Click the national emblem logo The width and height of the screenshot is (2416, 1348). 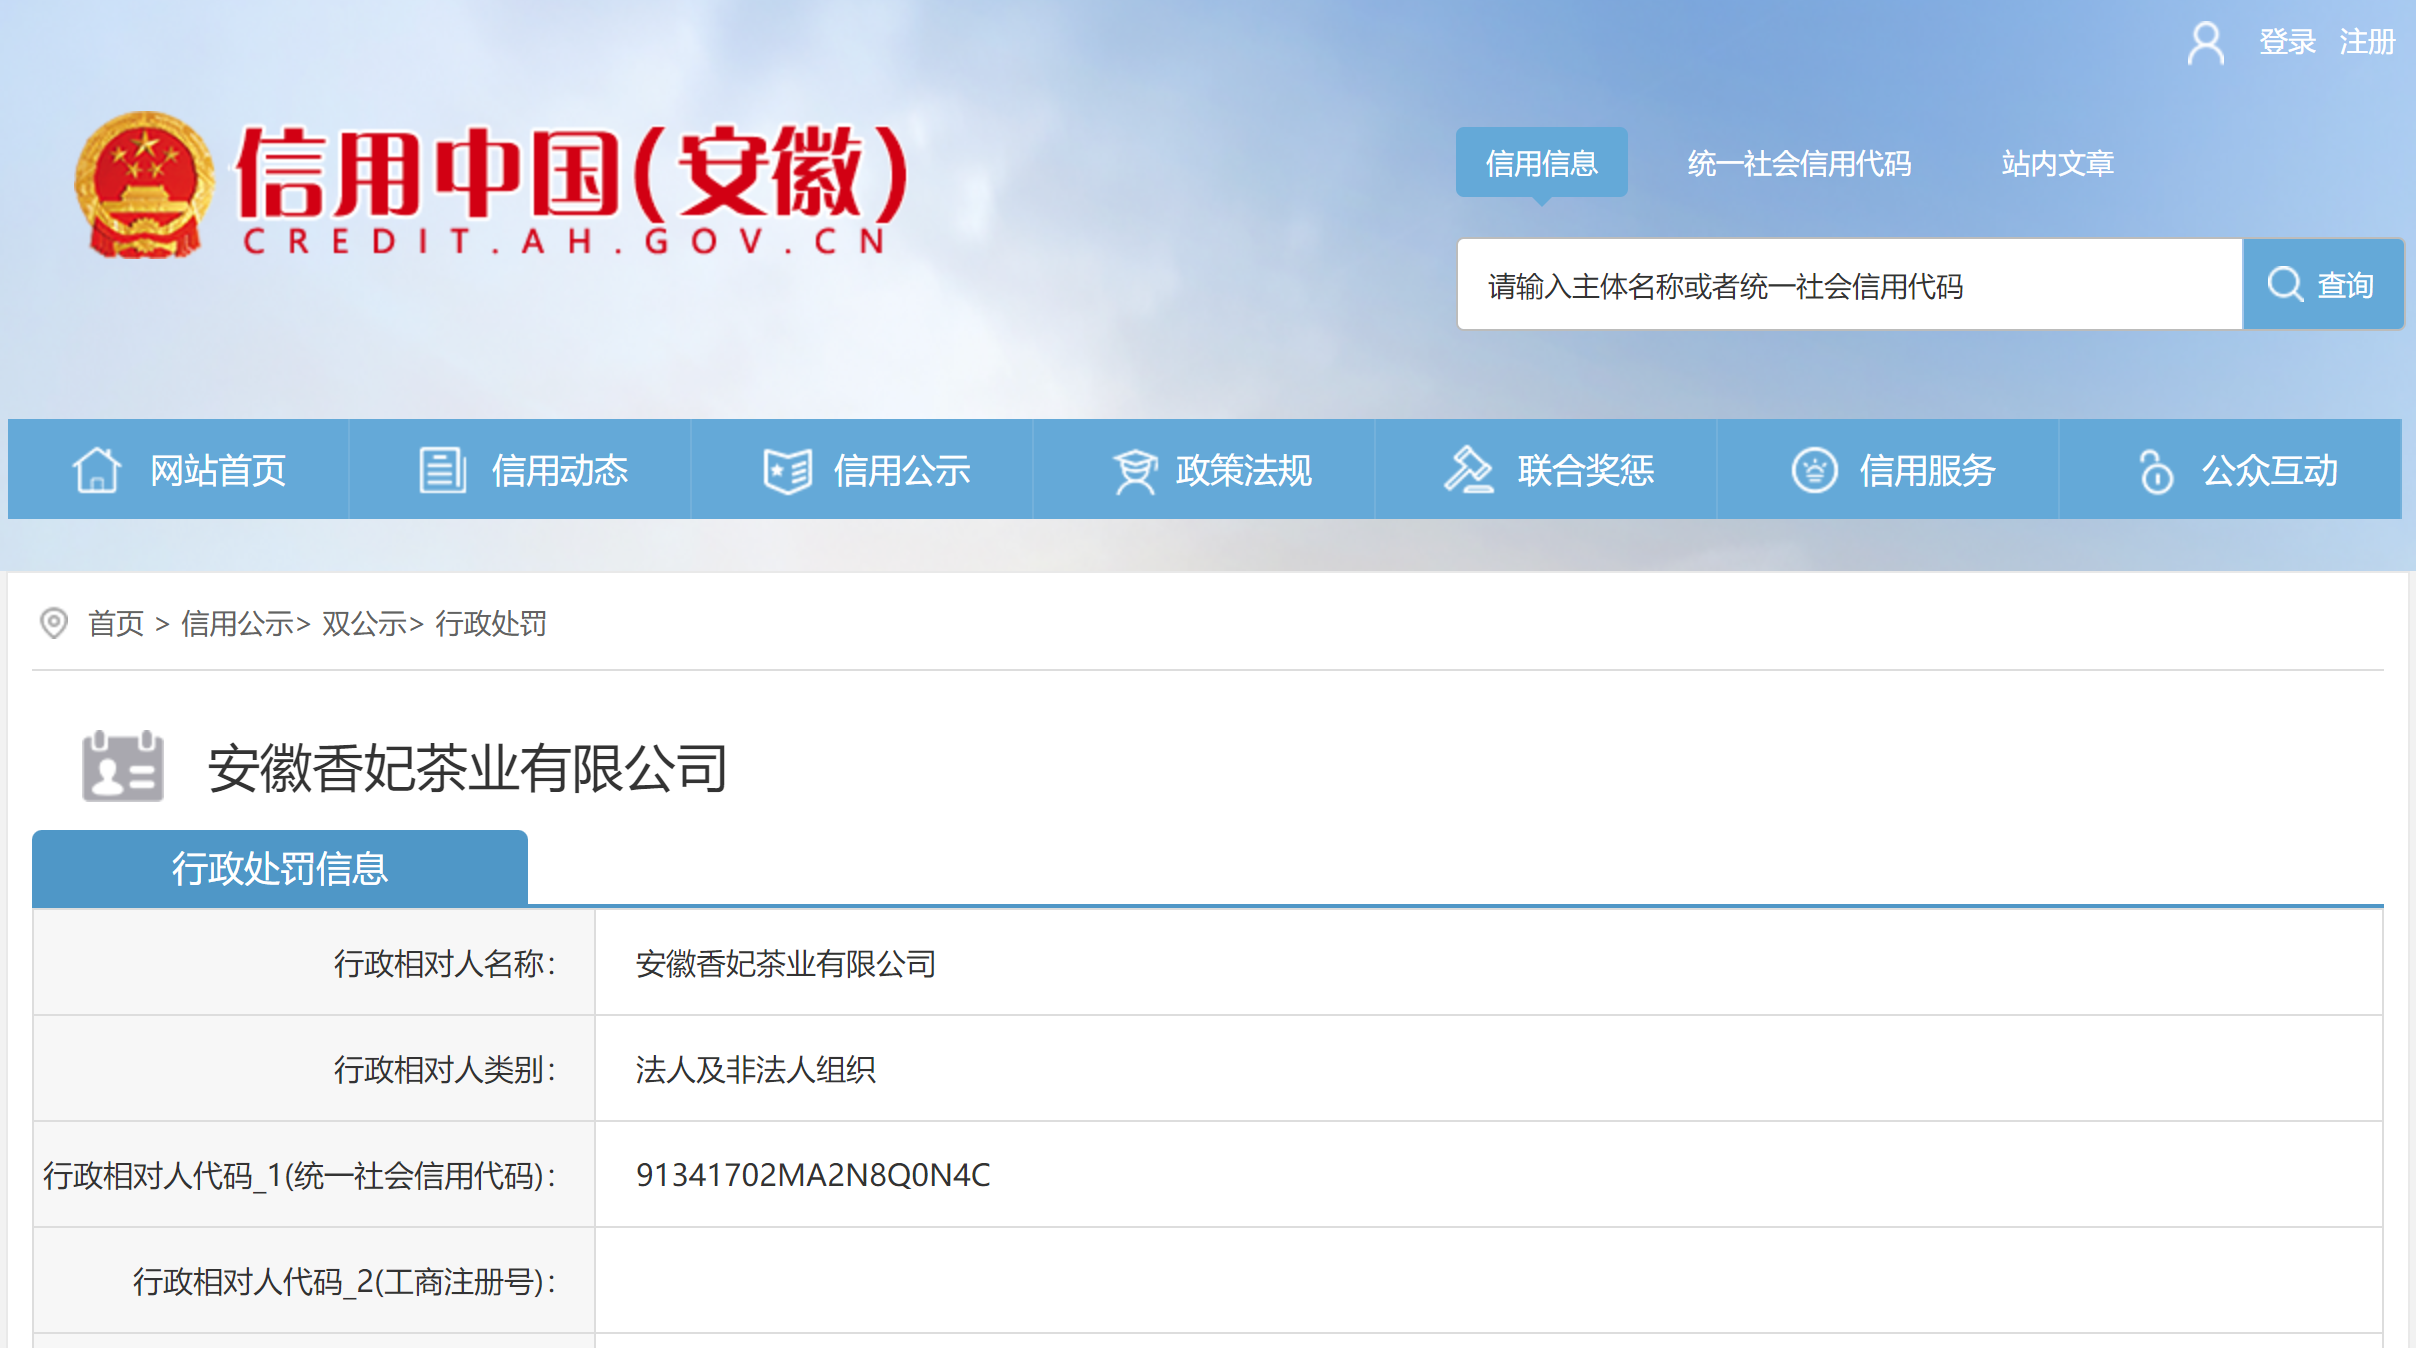[x=145, y=185]
